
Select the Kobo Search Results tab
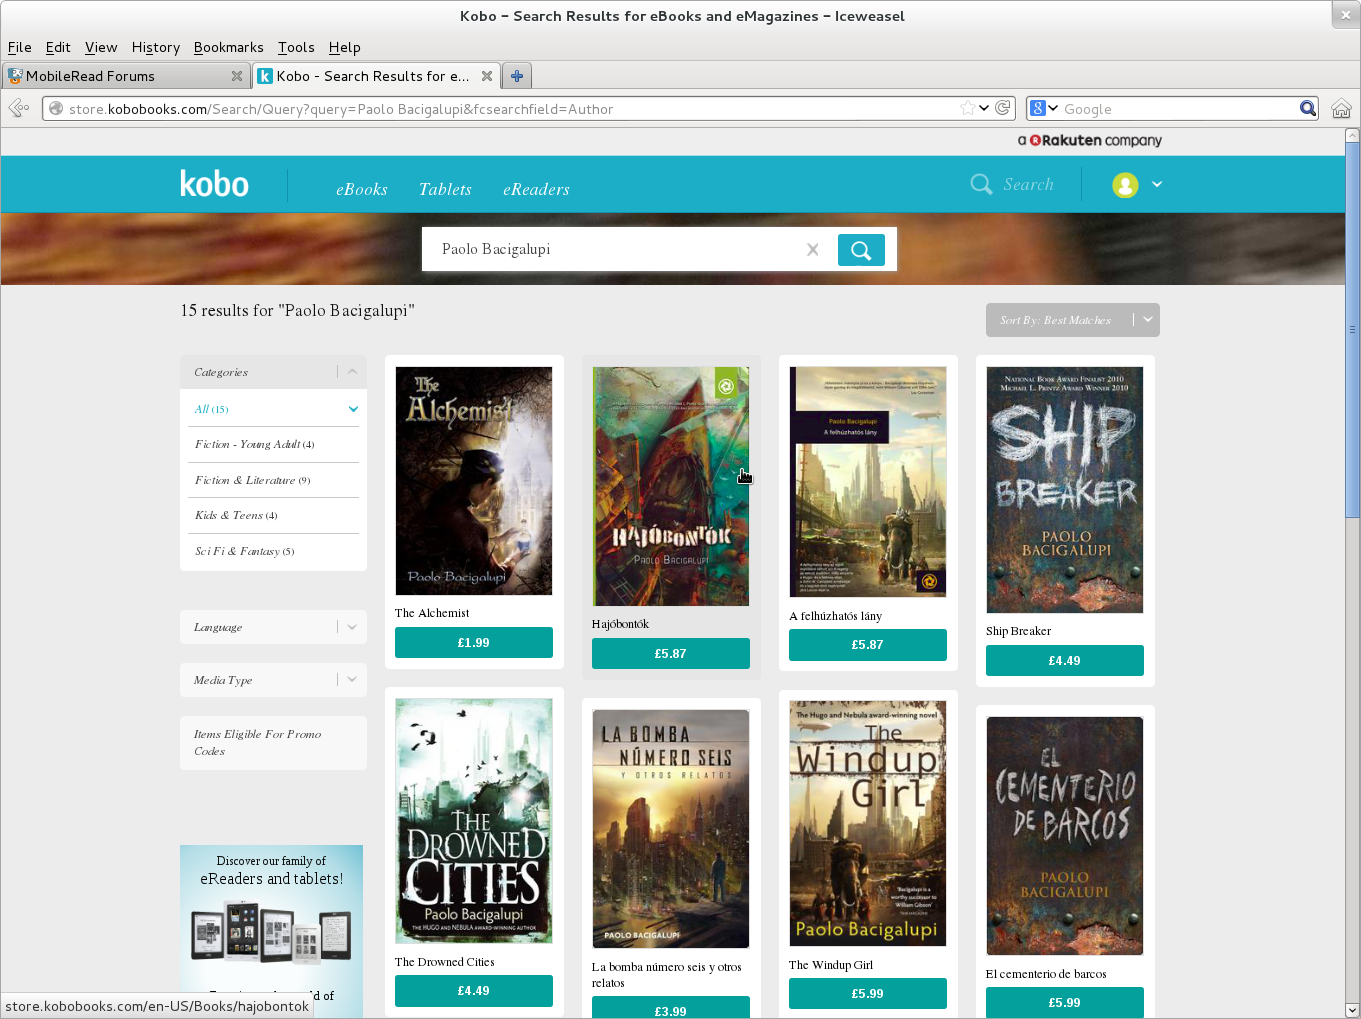[376, 76]
